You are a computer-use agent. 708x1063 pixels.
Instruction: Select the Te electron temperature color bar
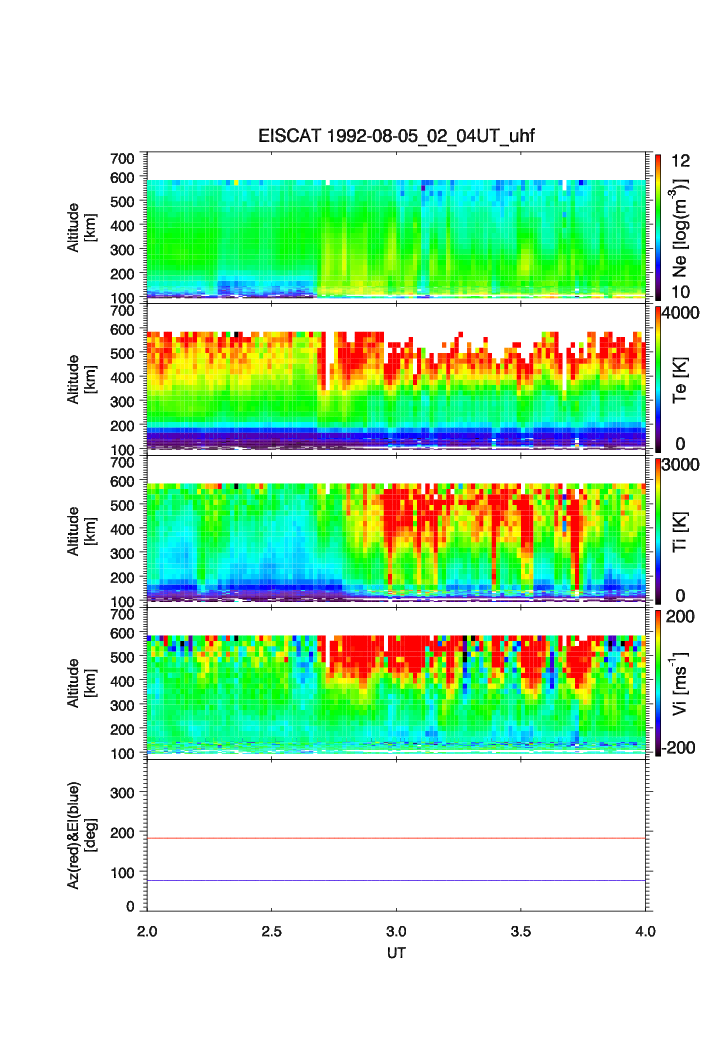[658, 378]
